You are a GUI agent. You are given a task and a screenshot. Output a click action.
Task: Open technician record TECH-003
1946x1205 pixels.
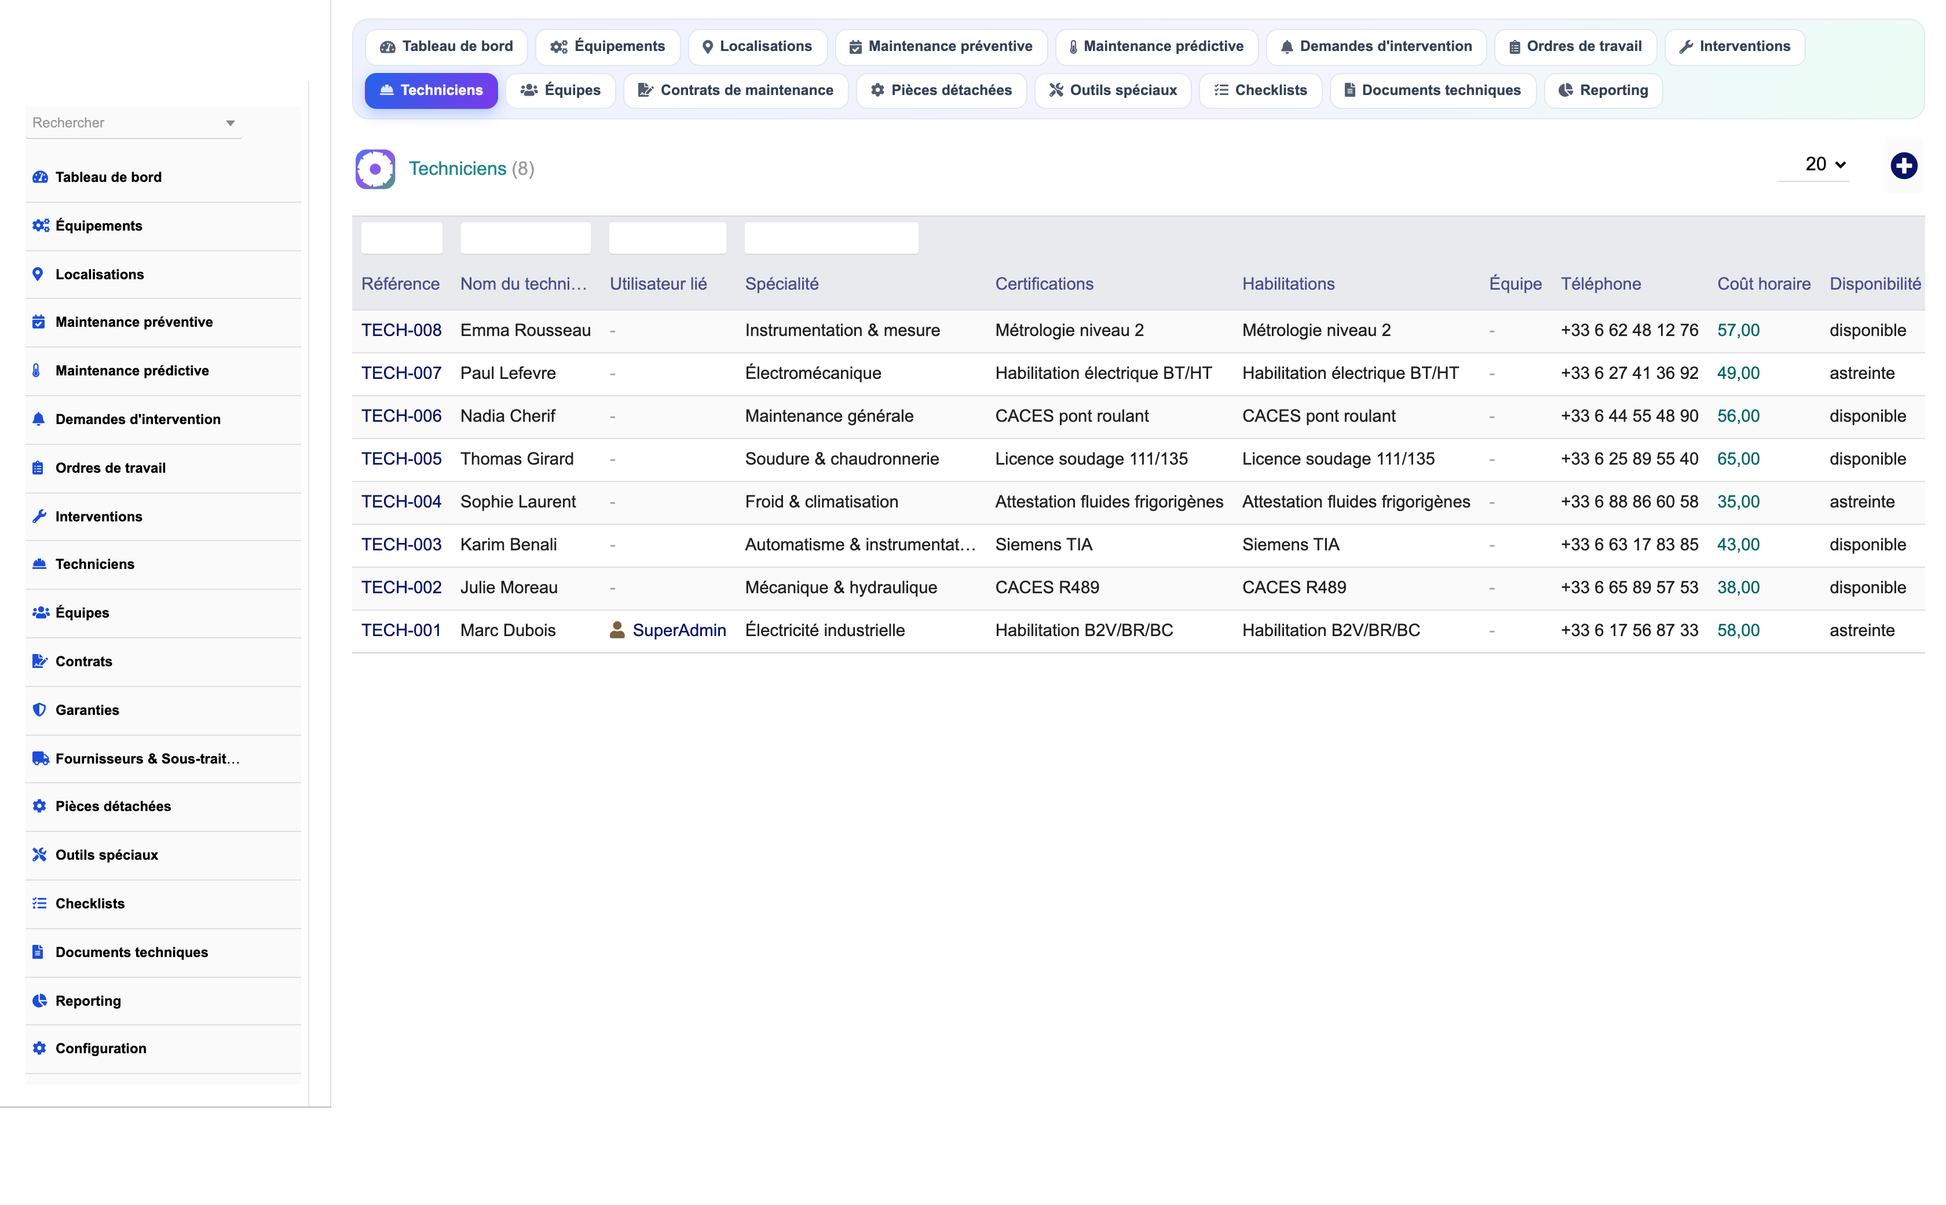pyautogui.click(x=401, y=546)
